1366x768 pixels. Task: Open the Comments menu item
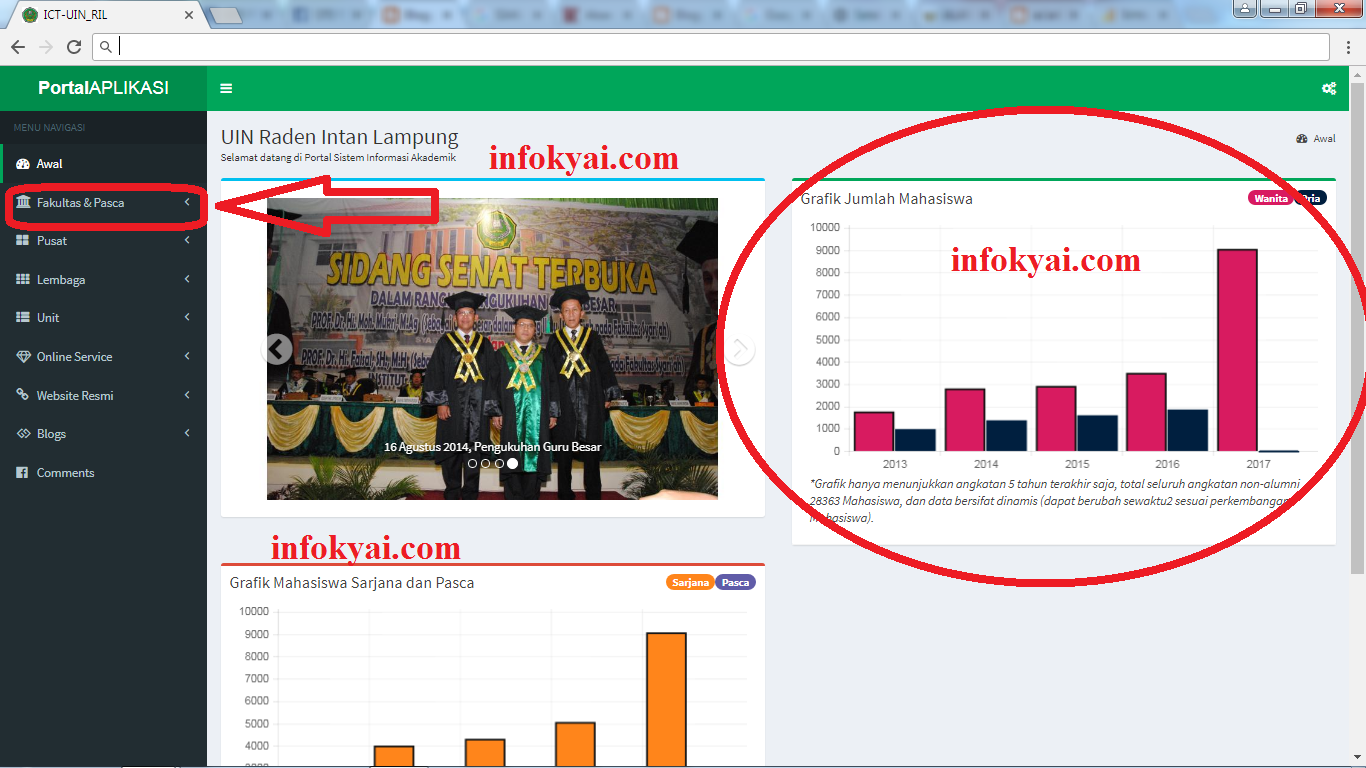[103, 473]
